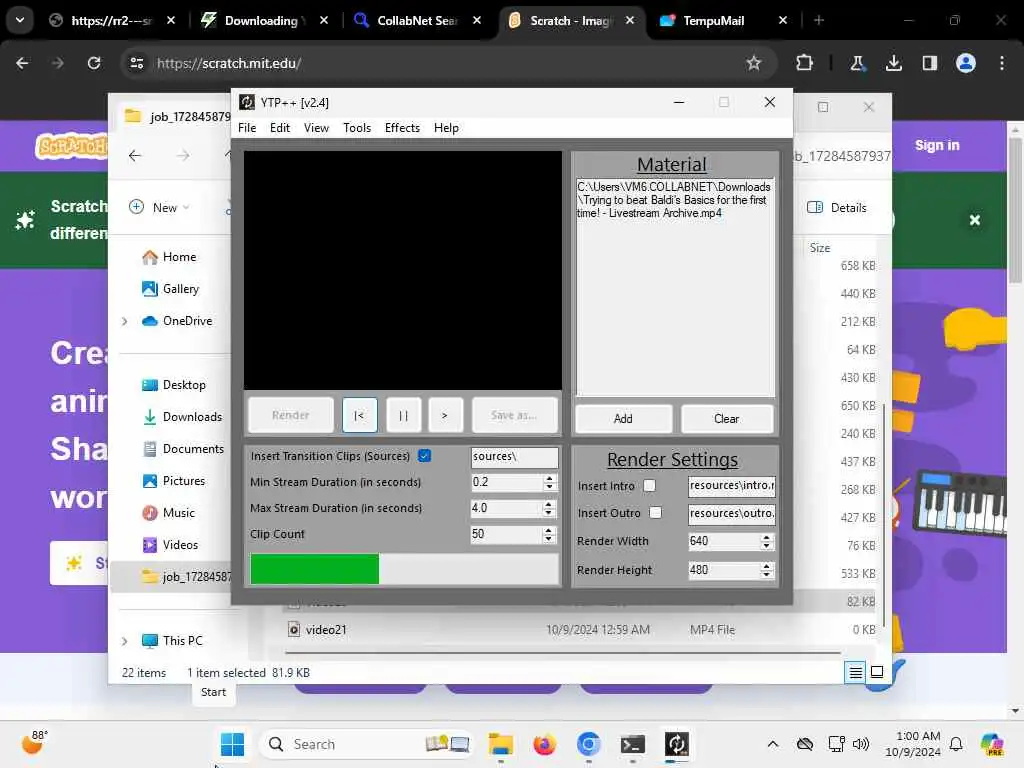This screenshot has width=1024, height=768.
Task: Open the Tools menu in YTP++
Action: (357, 128)
